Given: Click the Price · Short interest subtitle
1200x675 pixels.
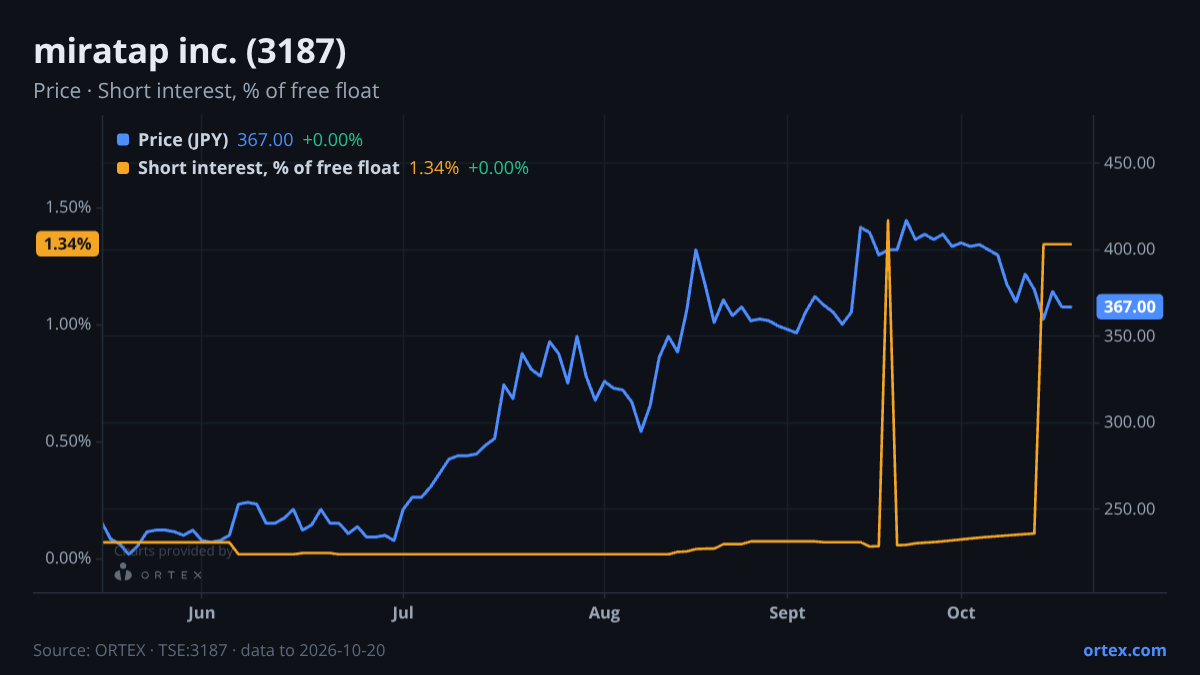Looking at the screenshot, I should 206,91.
